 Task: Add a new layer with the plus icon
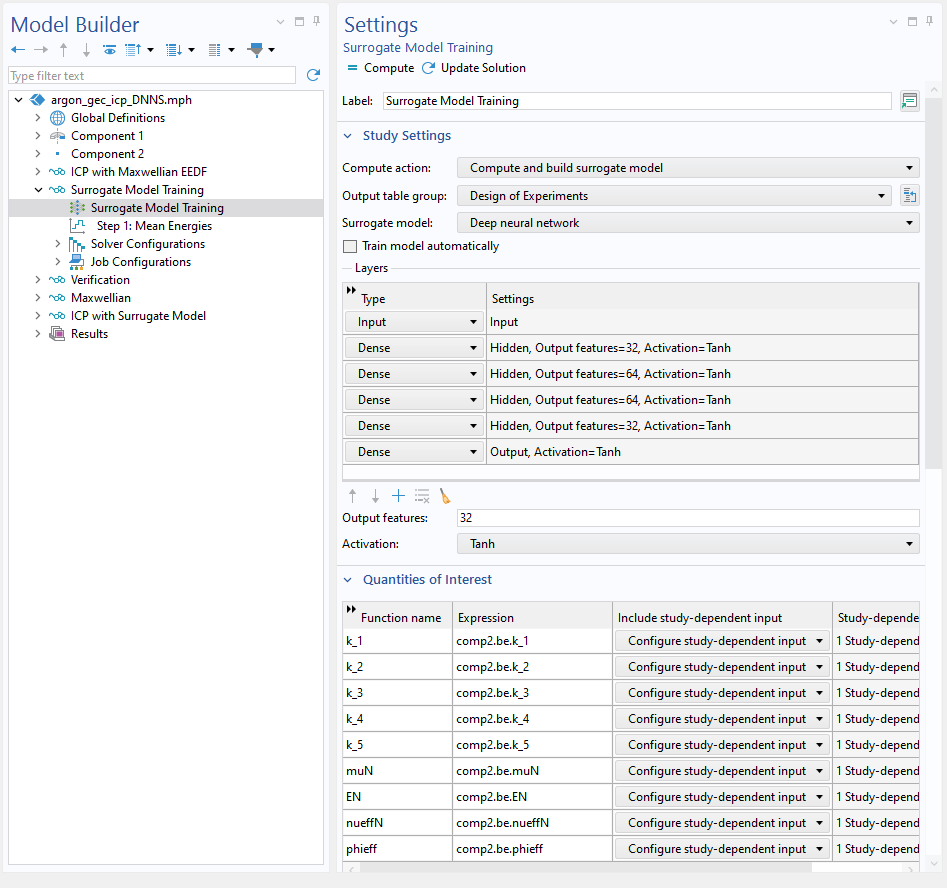[398, 496]
